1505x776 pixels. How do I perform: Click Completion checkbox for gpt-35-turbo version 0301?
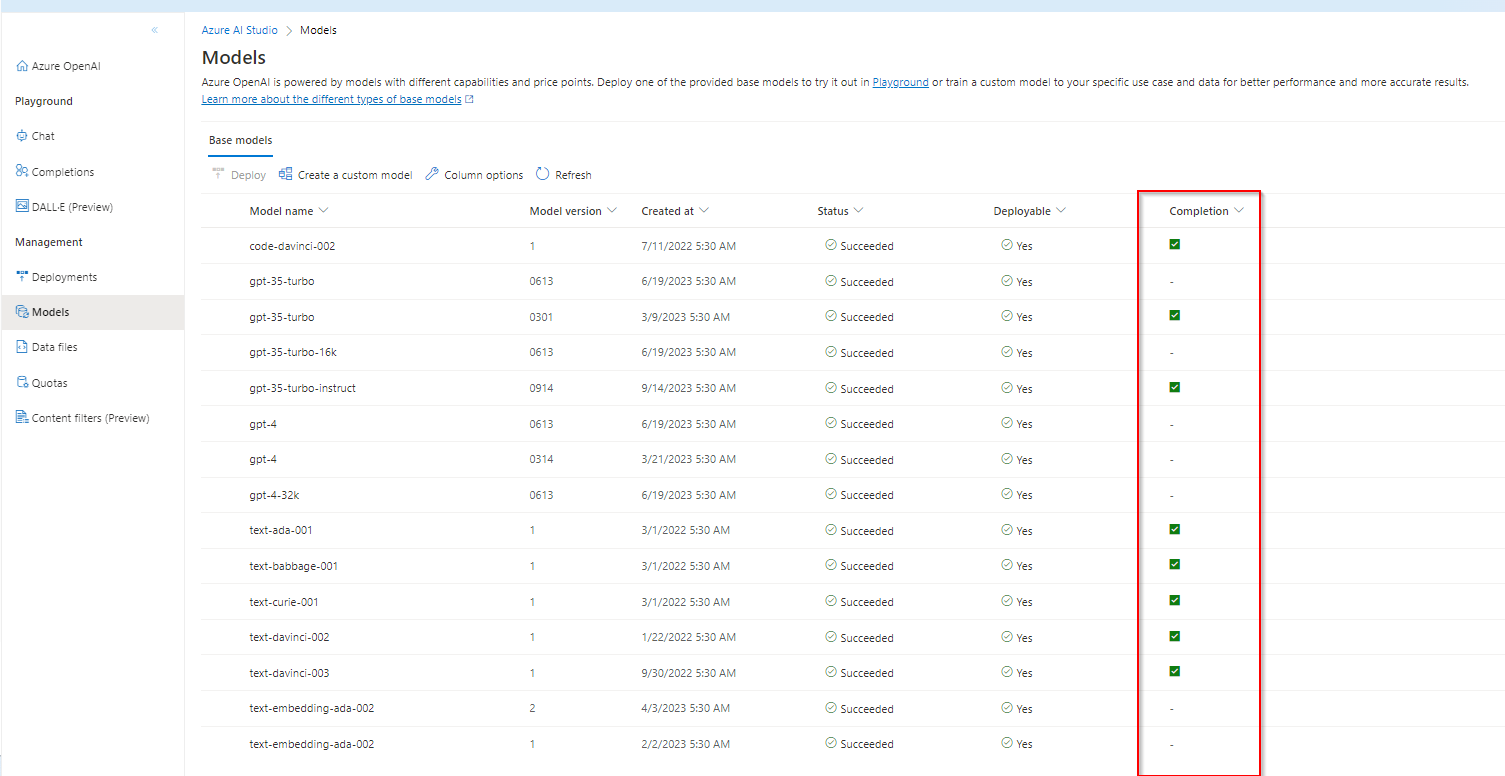coord(1175,315)
